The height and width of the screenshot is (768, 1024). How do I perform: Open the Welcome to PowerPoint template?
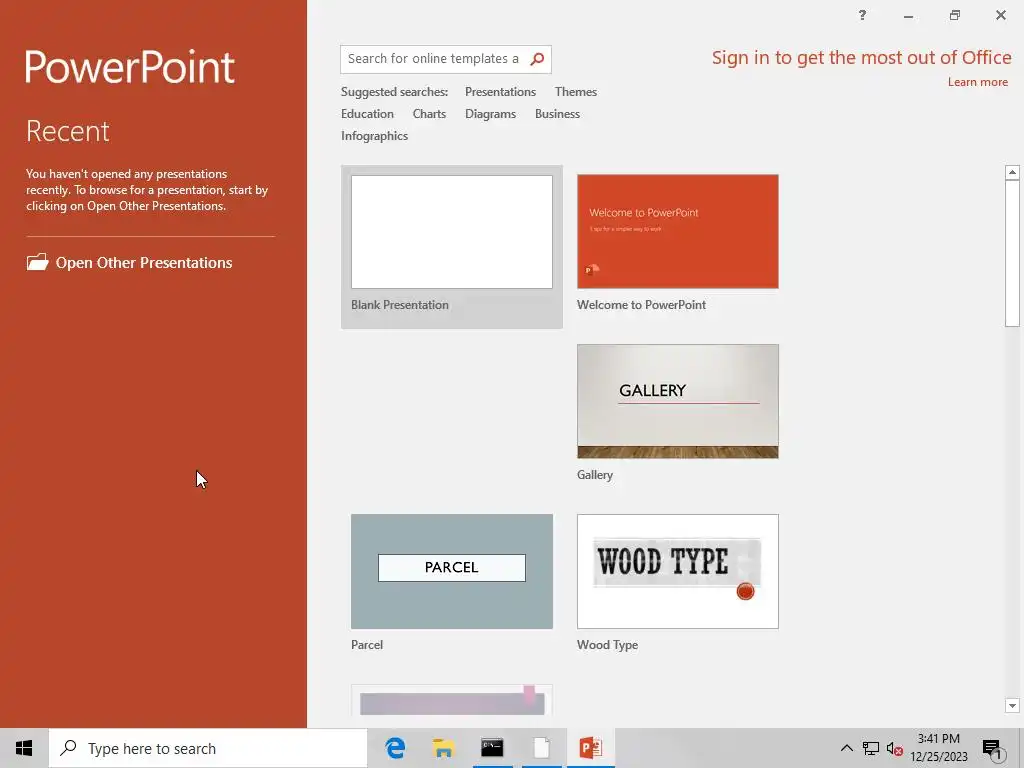tap(678, 232)
